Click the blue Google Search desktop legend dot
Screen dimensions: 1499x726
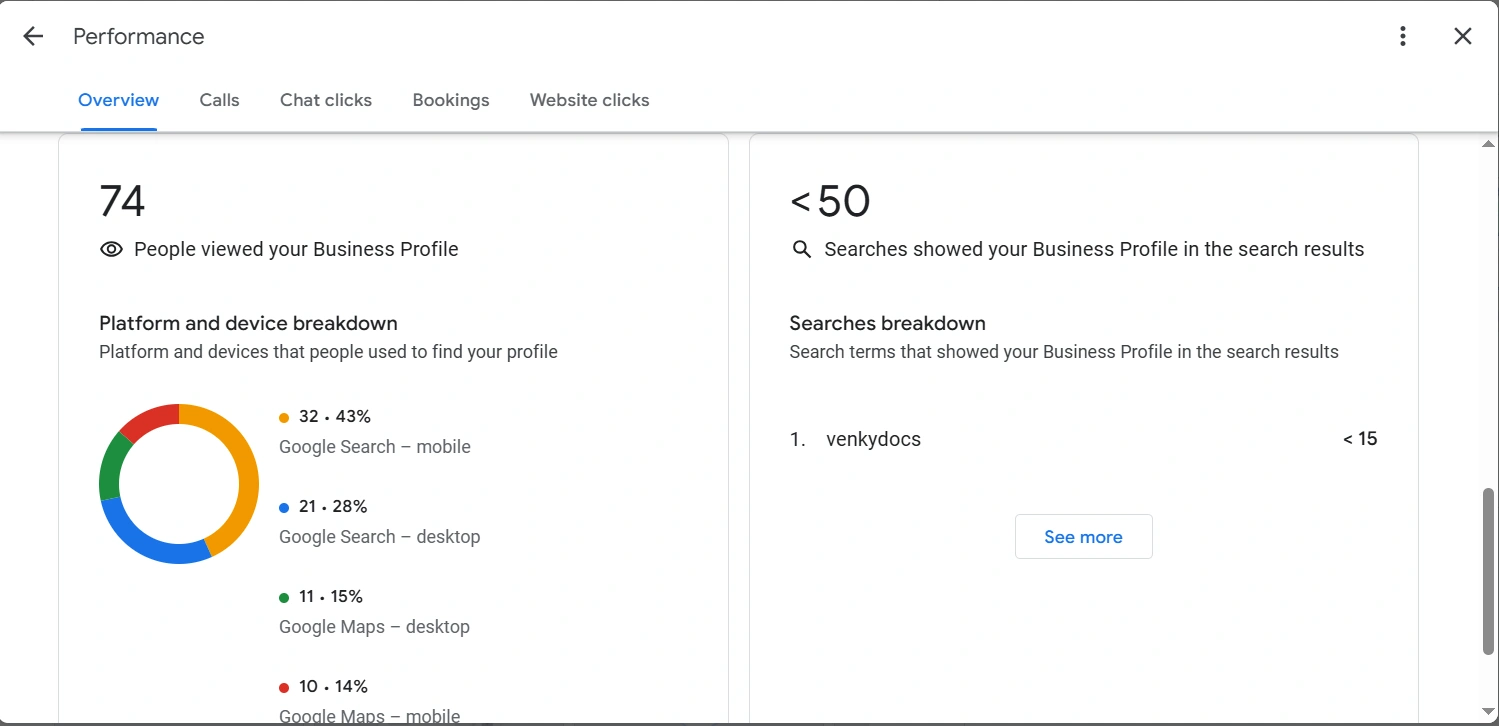(284, 508)
